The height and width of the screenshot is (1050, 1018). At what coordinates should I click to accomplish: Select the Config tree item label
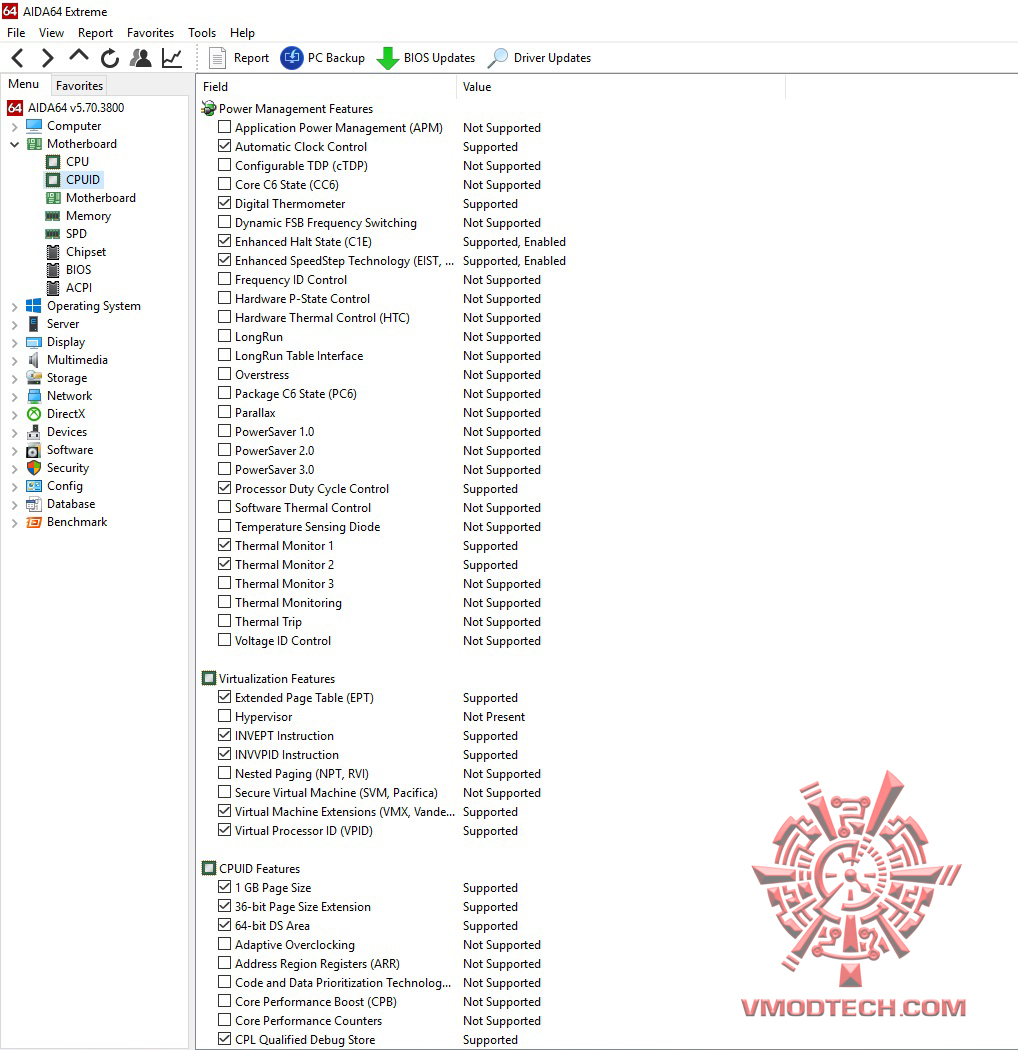65,486
